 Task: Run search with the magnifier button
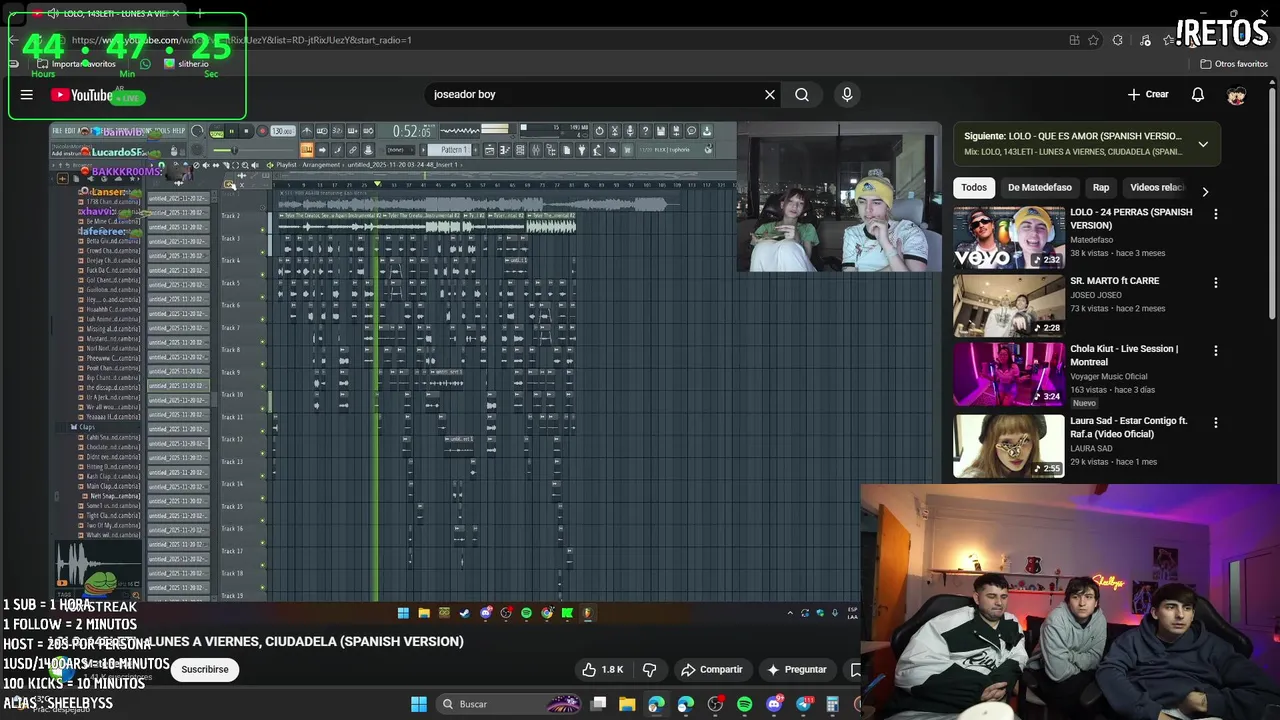[x=802, y=94]
